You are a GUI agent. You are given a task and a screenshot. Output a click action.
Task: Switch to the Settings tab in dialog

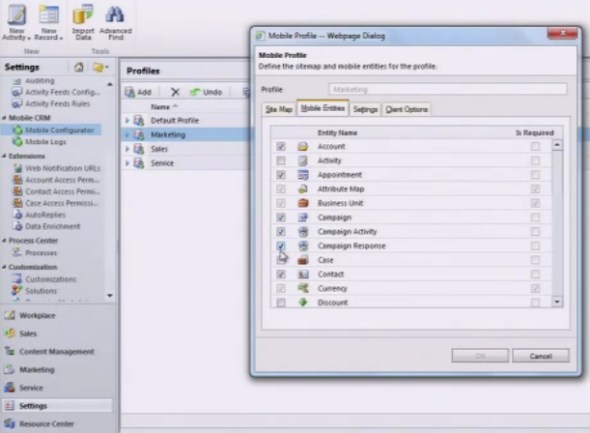coord(365,109)
